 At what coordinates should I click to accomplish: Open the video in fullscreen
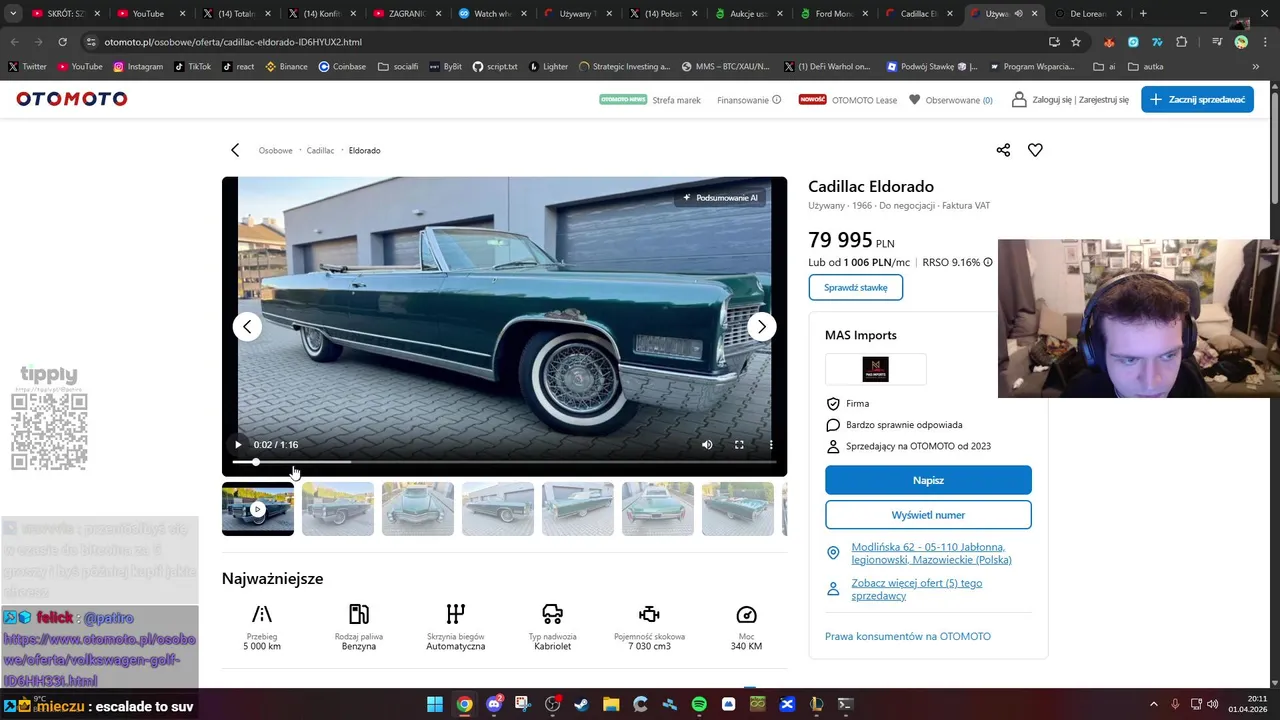[739, 445]
